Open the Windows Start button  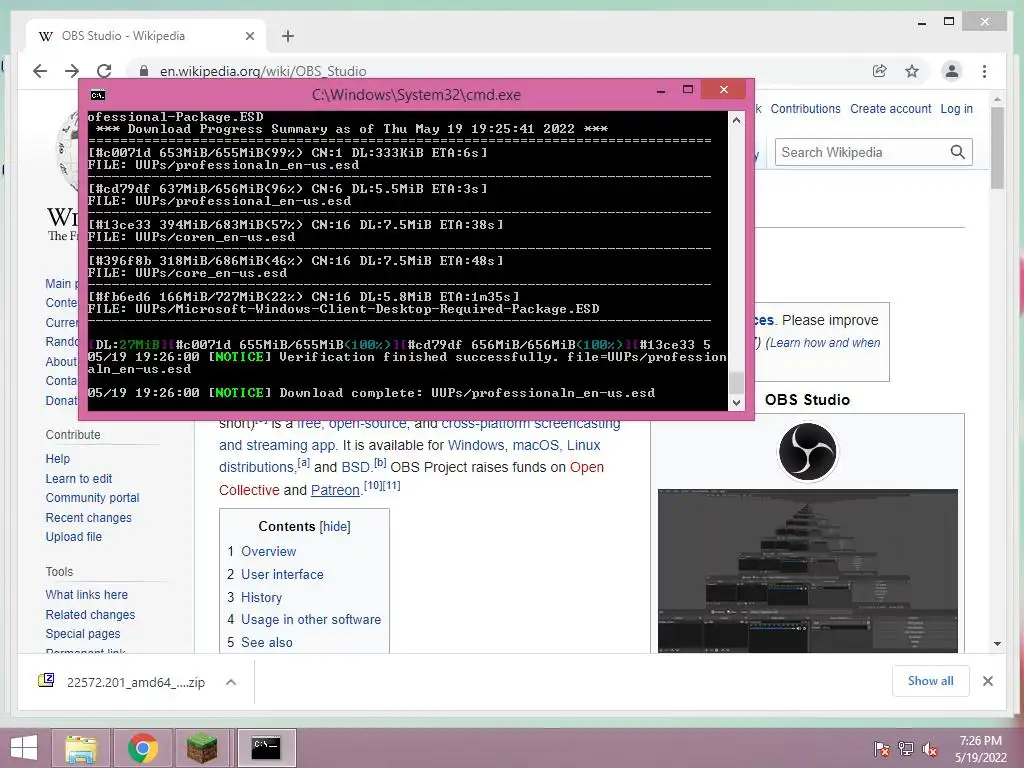click(24, 748)
